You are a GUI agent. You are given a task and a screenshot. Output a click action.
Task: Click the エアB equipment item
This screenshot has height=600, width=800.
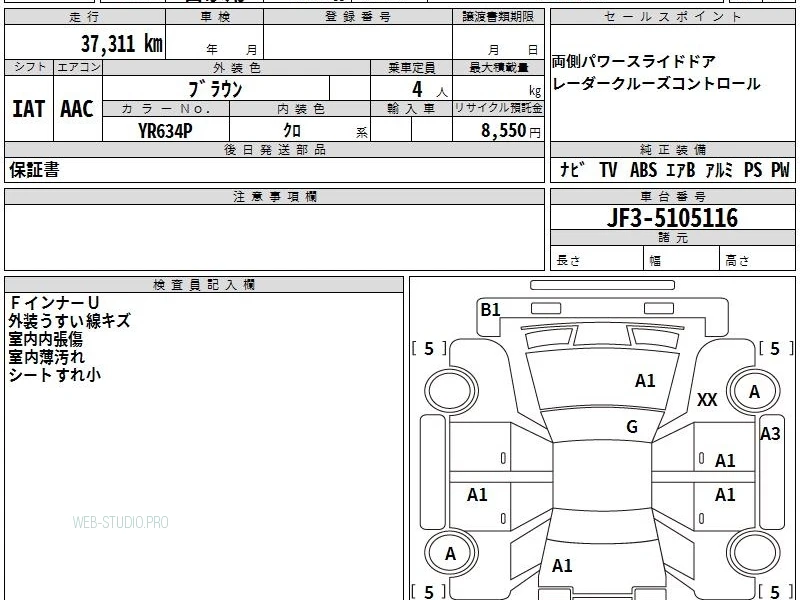(x=681, y=169)
